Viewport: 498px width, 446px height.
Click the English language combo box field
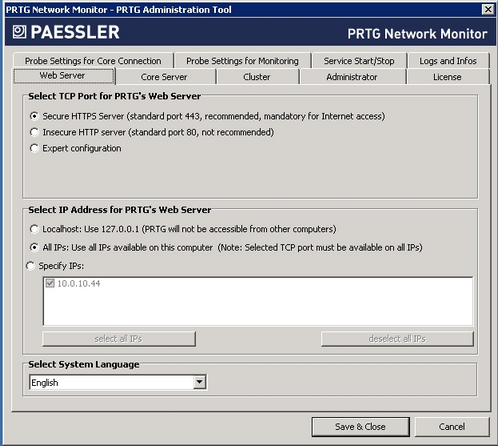pos(118,382)
